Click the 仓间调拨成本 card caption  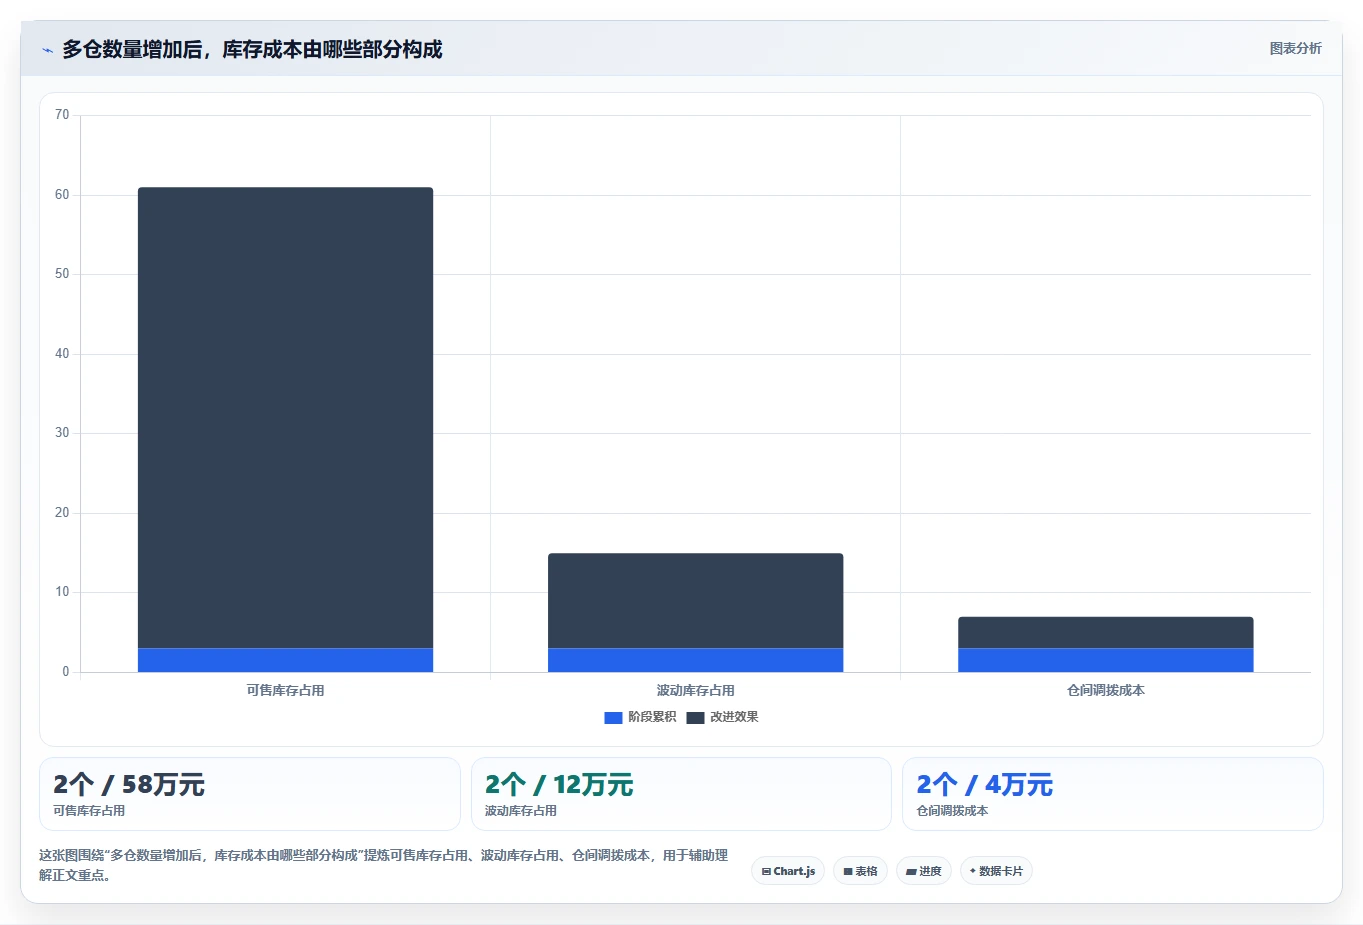point(952,811)
